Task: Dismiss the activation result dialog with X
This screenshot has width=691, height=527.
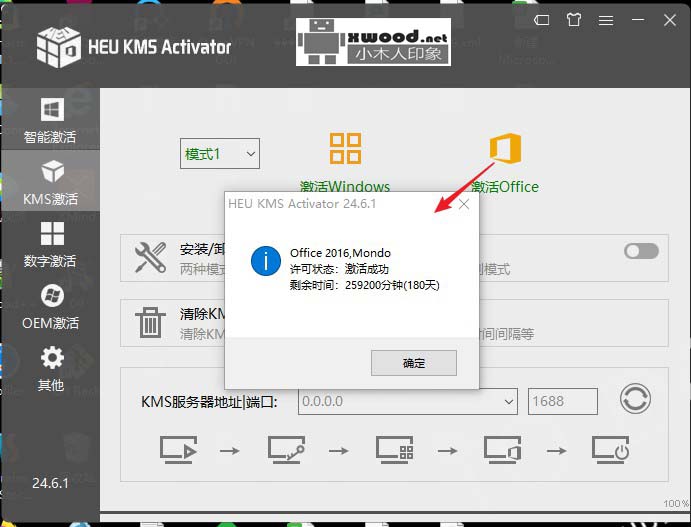Action: click(464, 204)
